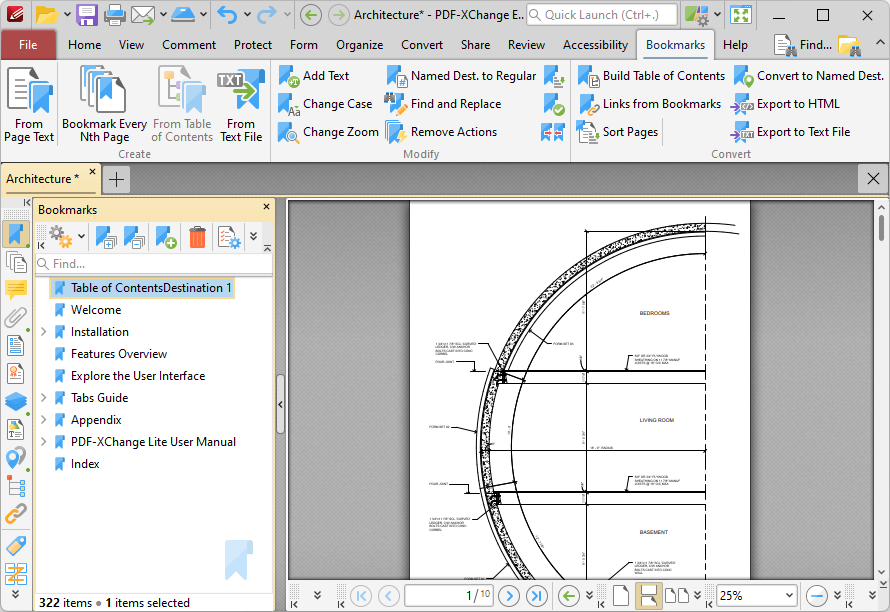890x612 pixels.
Task: Go to next page arrow button
Action: pyautogui.click(x=509, y=596)
